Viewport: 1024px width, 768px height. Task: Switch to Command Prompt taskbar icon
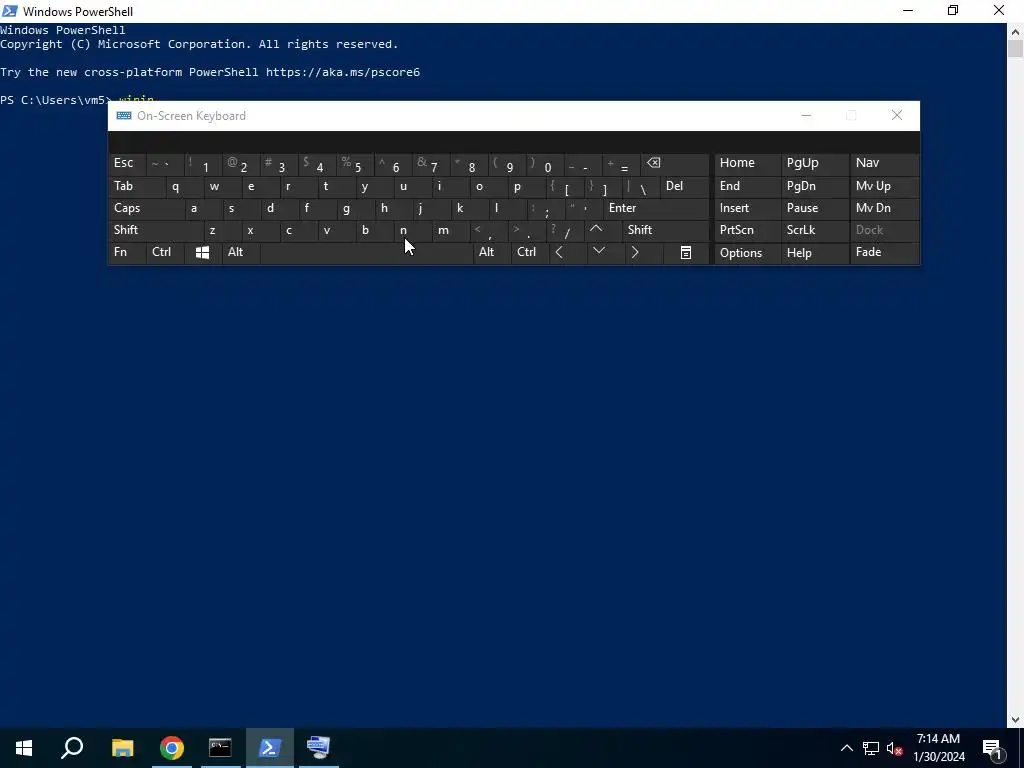[220, 748]
